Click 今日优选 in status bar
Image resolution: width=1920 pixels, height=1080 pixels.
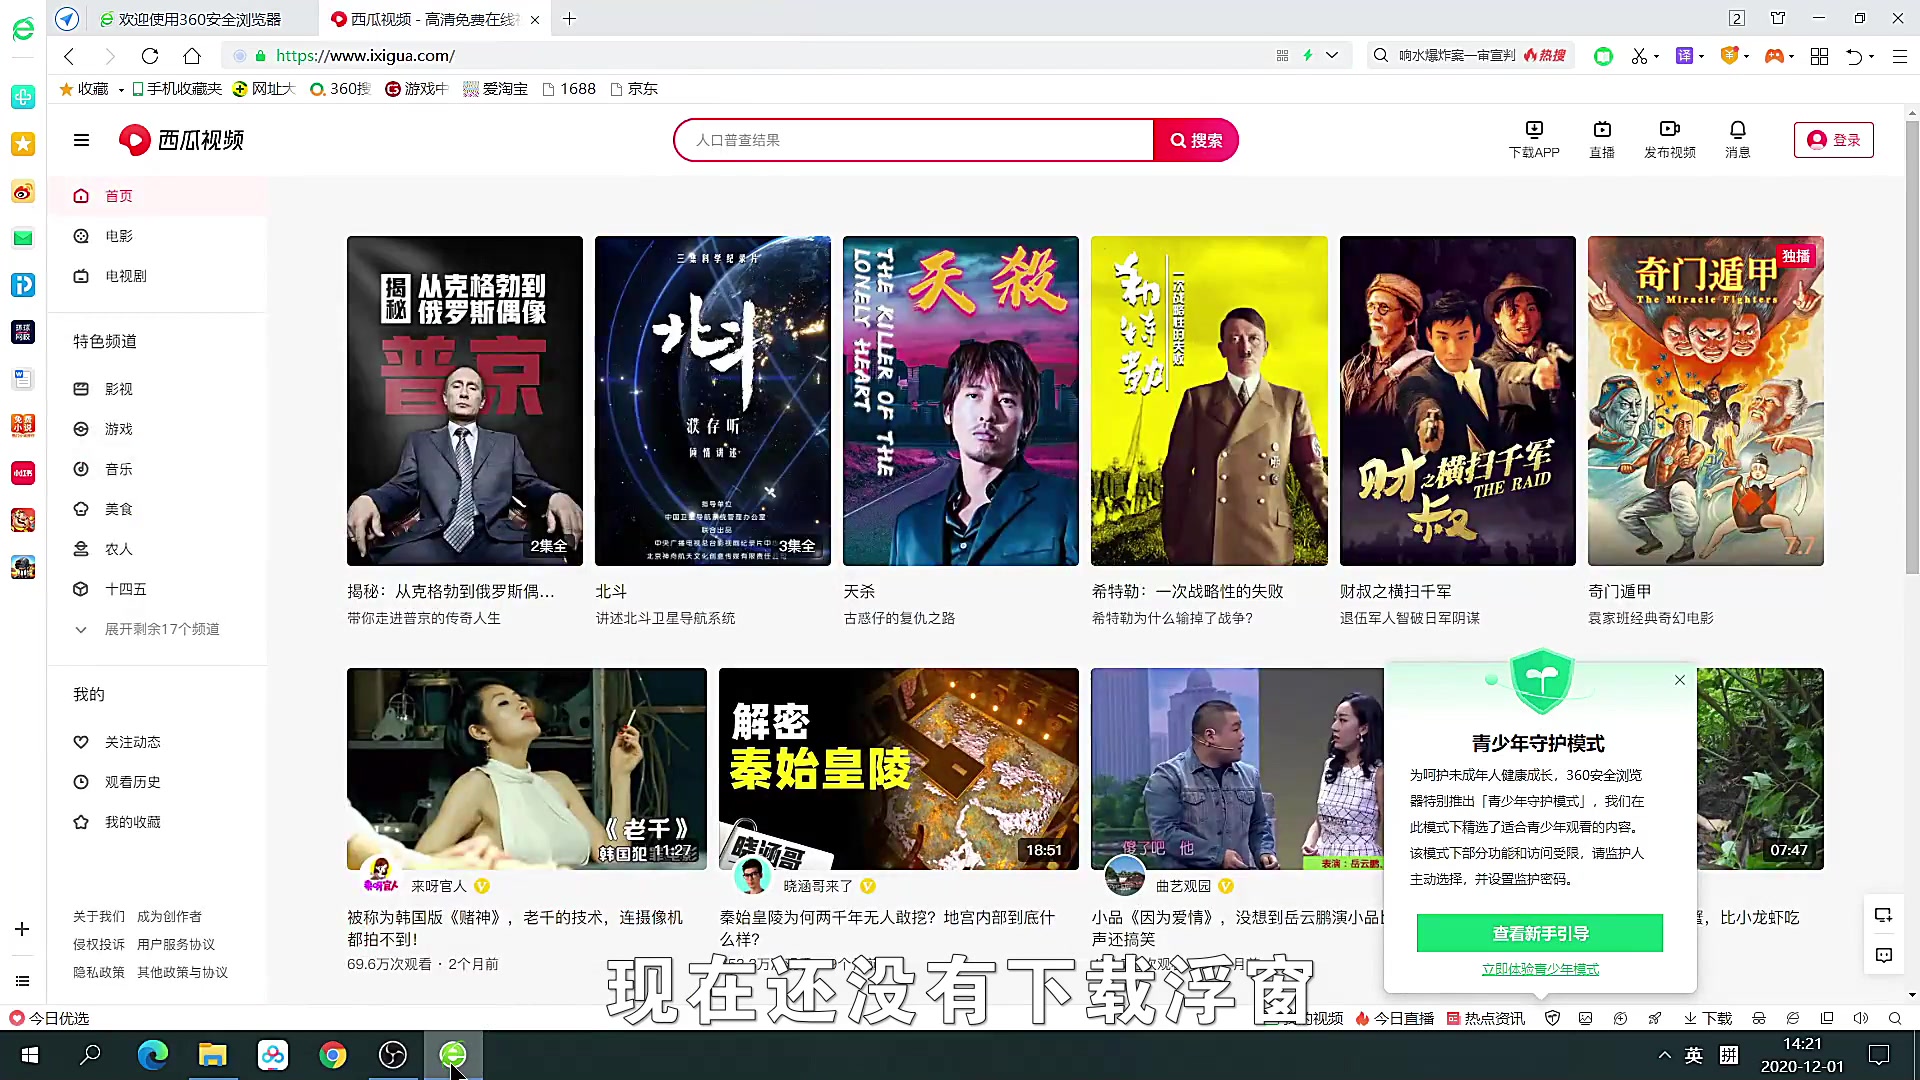[49, 1018]
